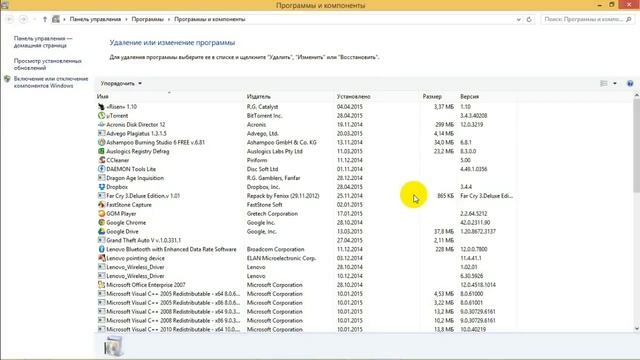Click publisher Repack by Fenixx (29.11.2012)
Screen dimensions: 640x360
pyautogui.click(x=283, y=196)
